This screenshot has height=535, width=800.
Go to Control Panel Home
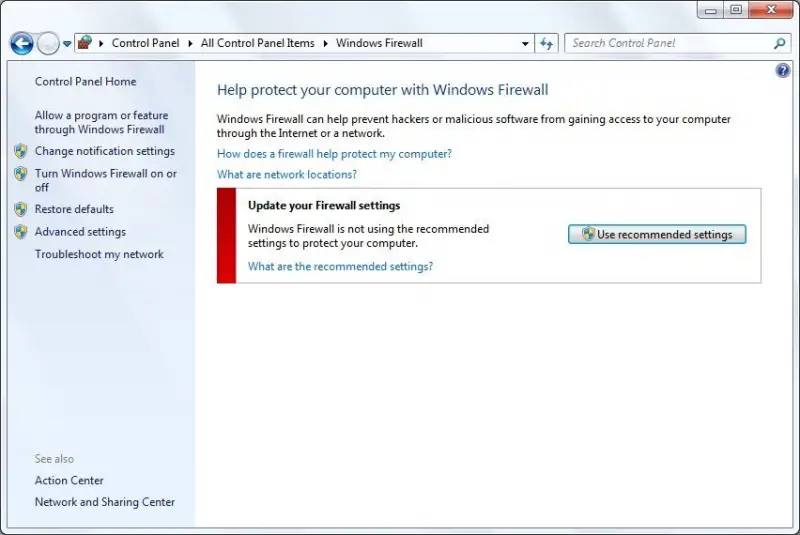coord(86,82)
